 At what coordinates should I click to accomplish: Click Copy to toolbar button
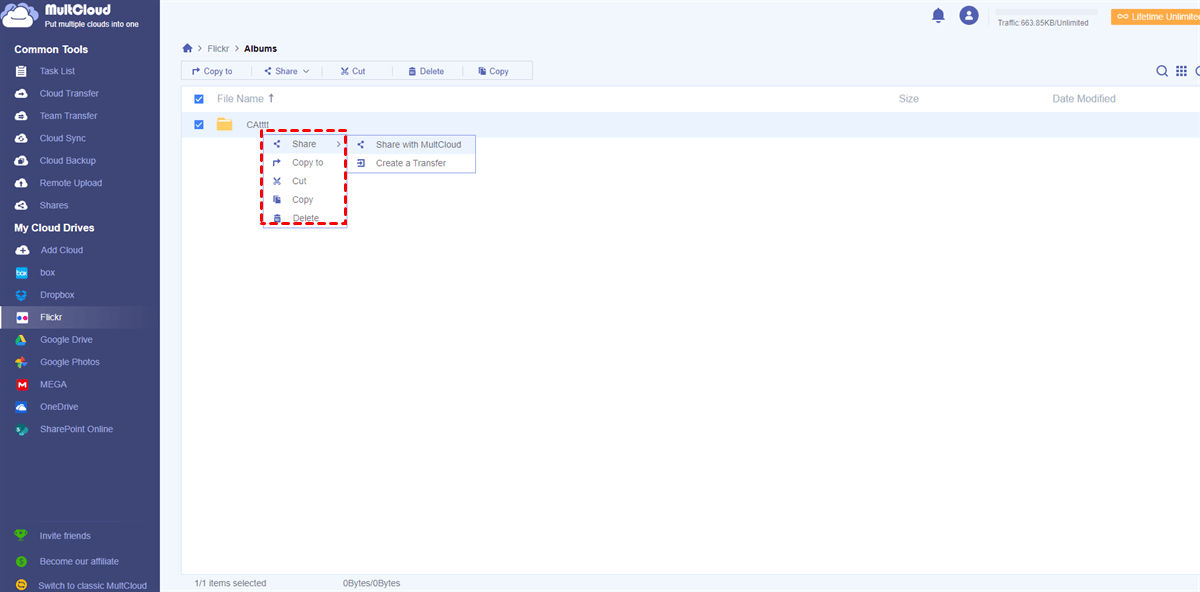[212, 71]
